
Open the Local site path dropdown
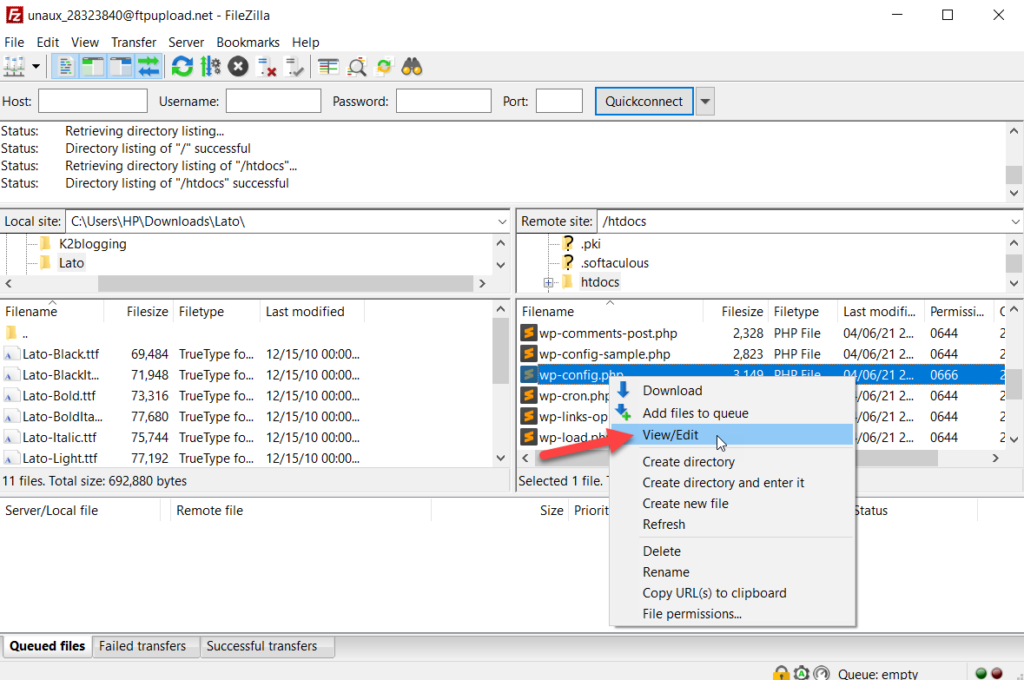click(x=502, y=221)
